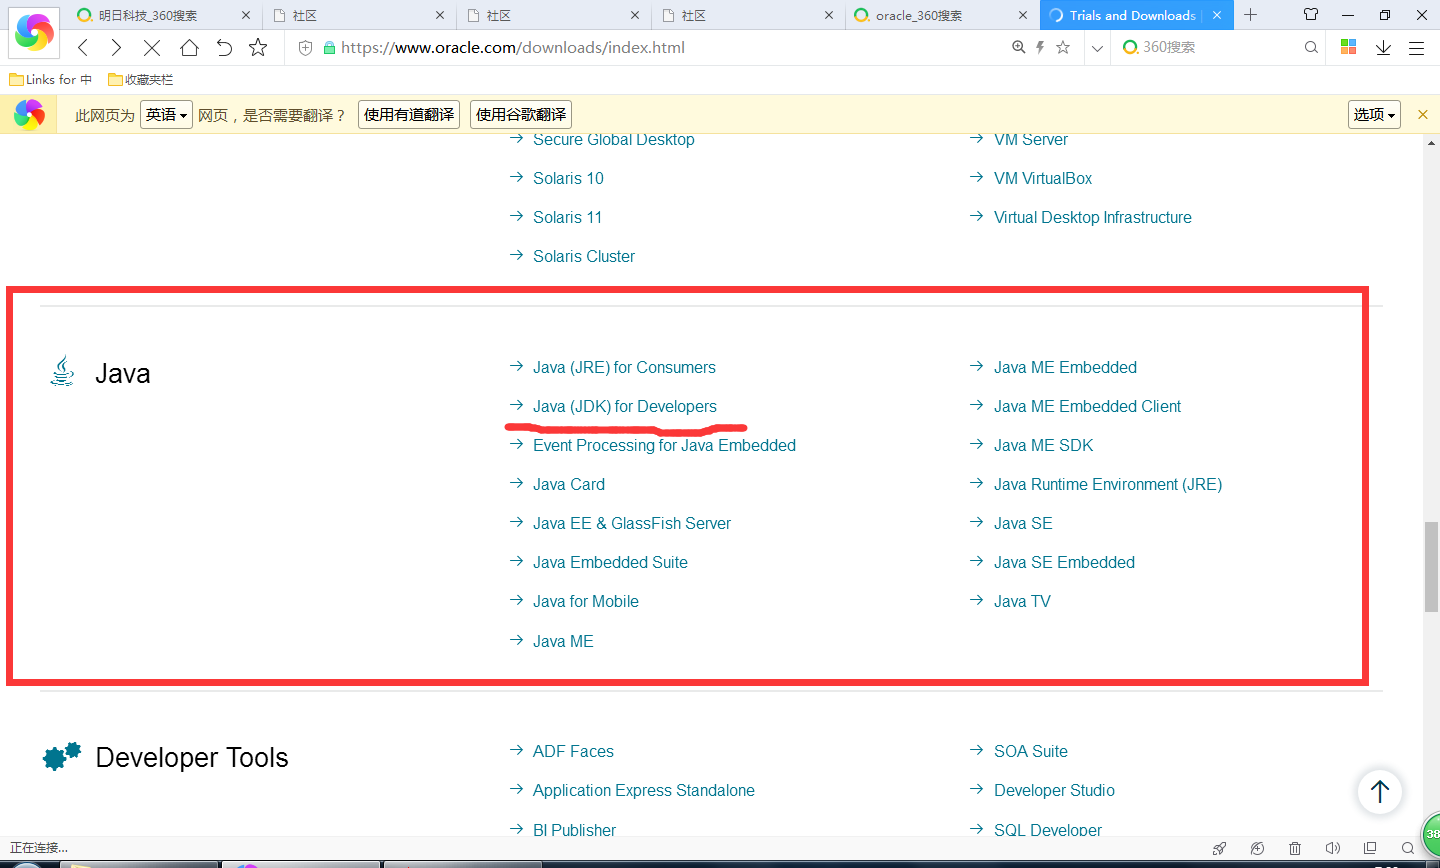Open the colorful apps grid icon
The width and height of the screenshot is (1440, 868).
(1348, 47)
